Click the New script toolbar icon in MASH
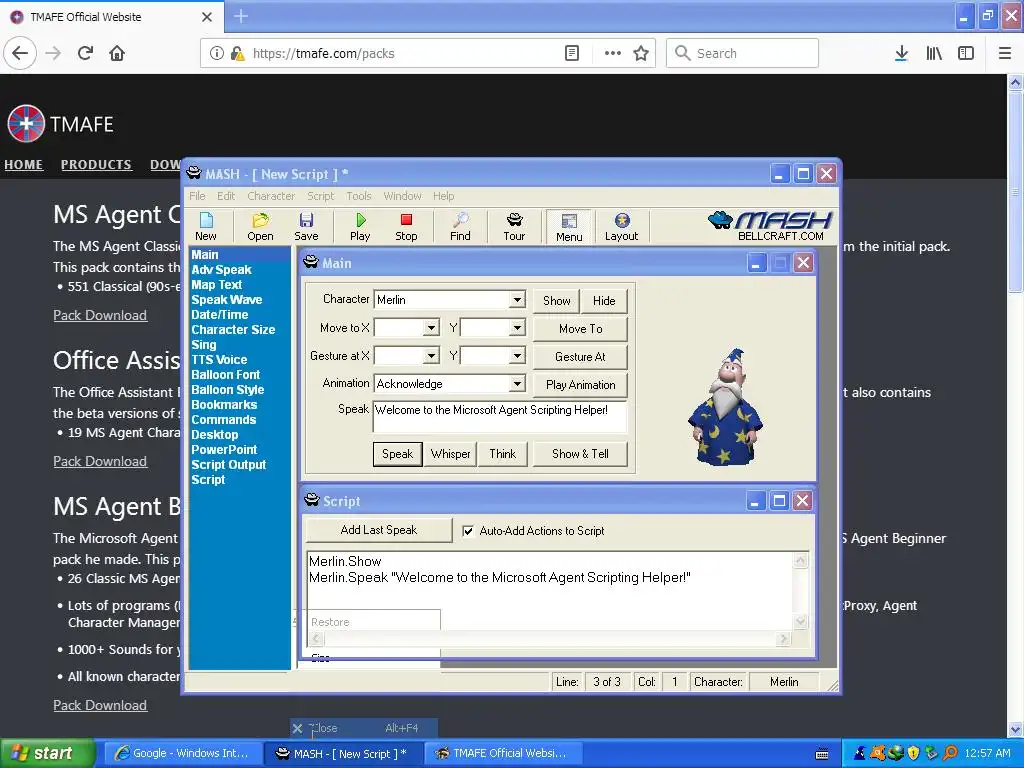Screen dimensions: 1024x768 point(206,227)
